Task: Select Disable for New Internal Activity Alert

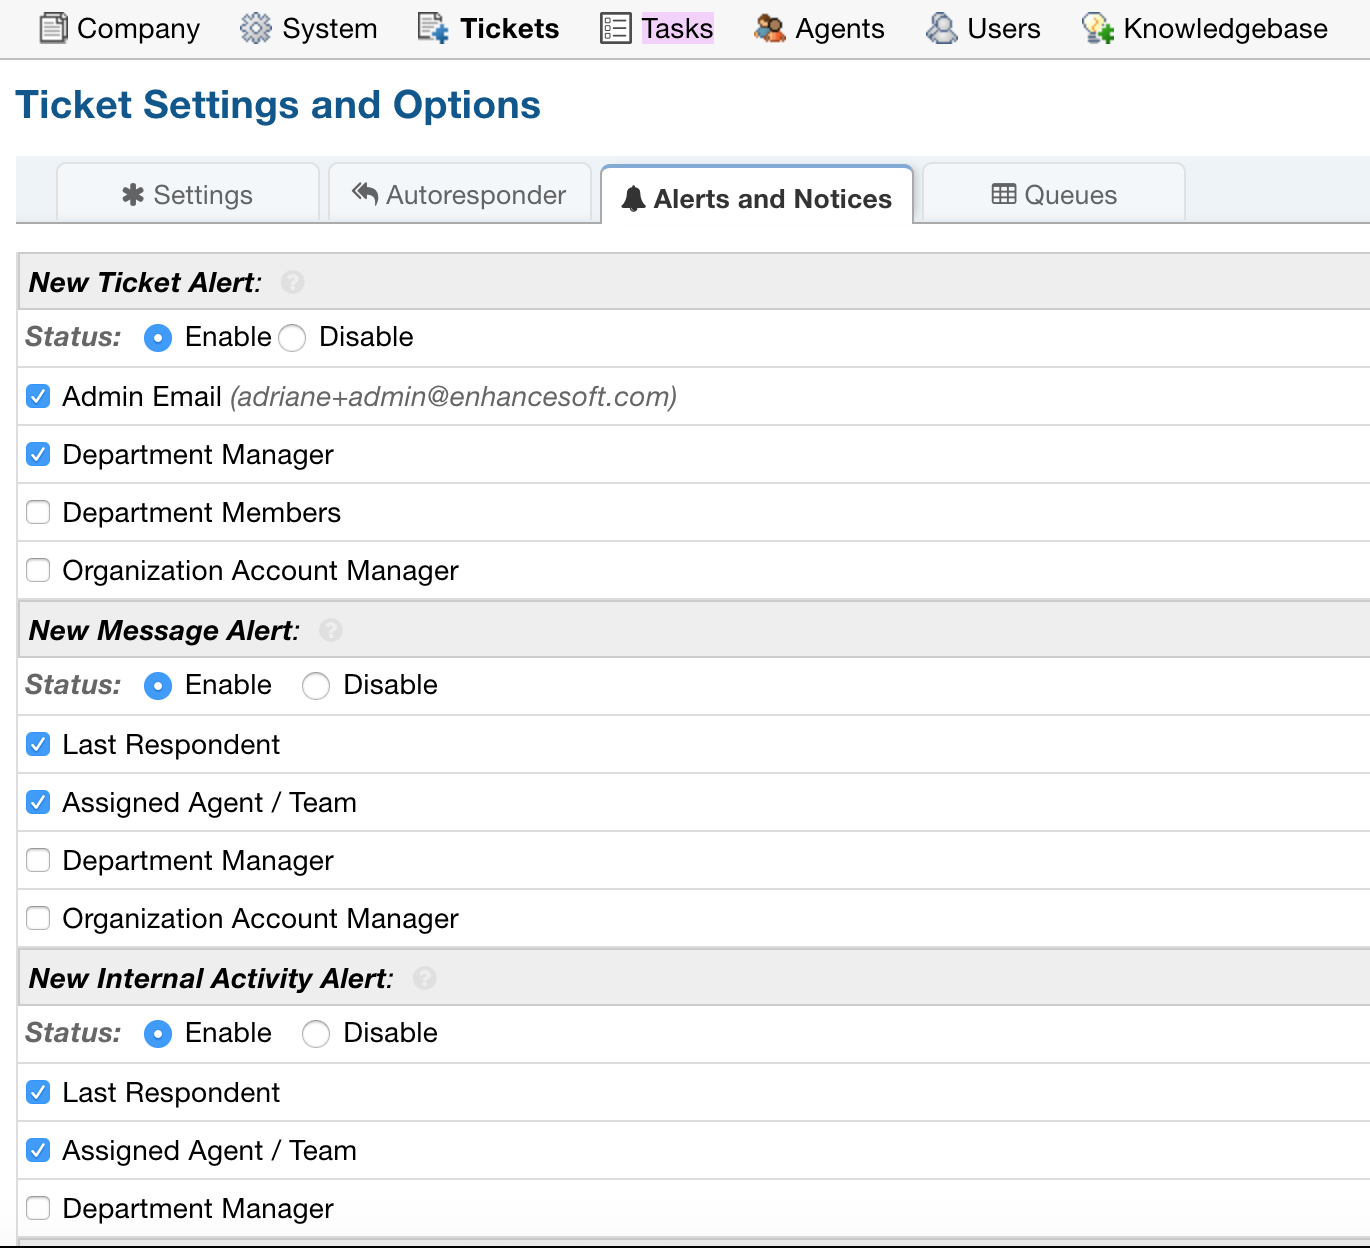Action: tap(316, 1034)
